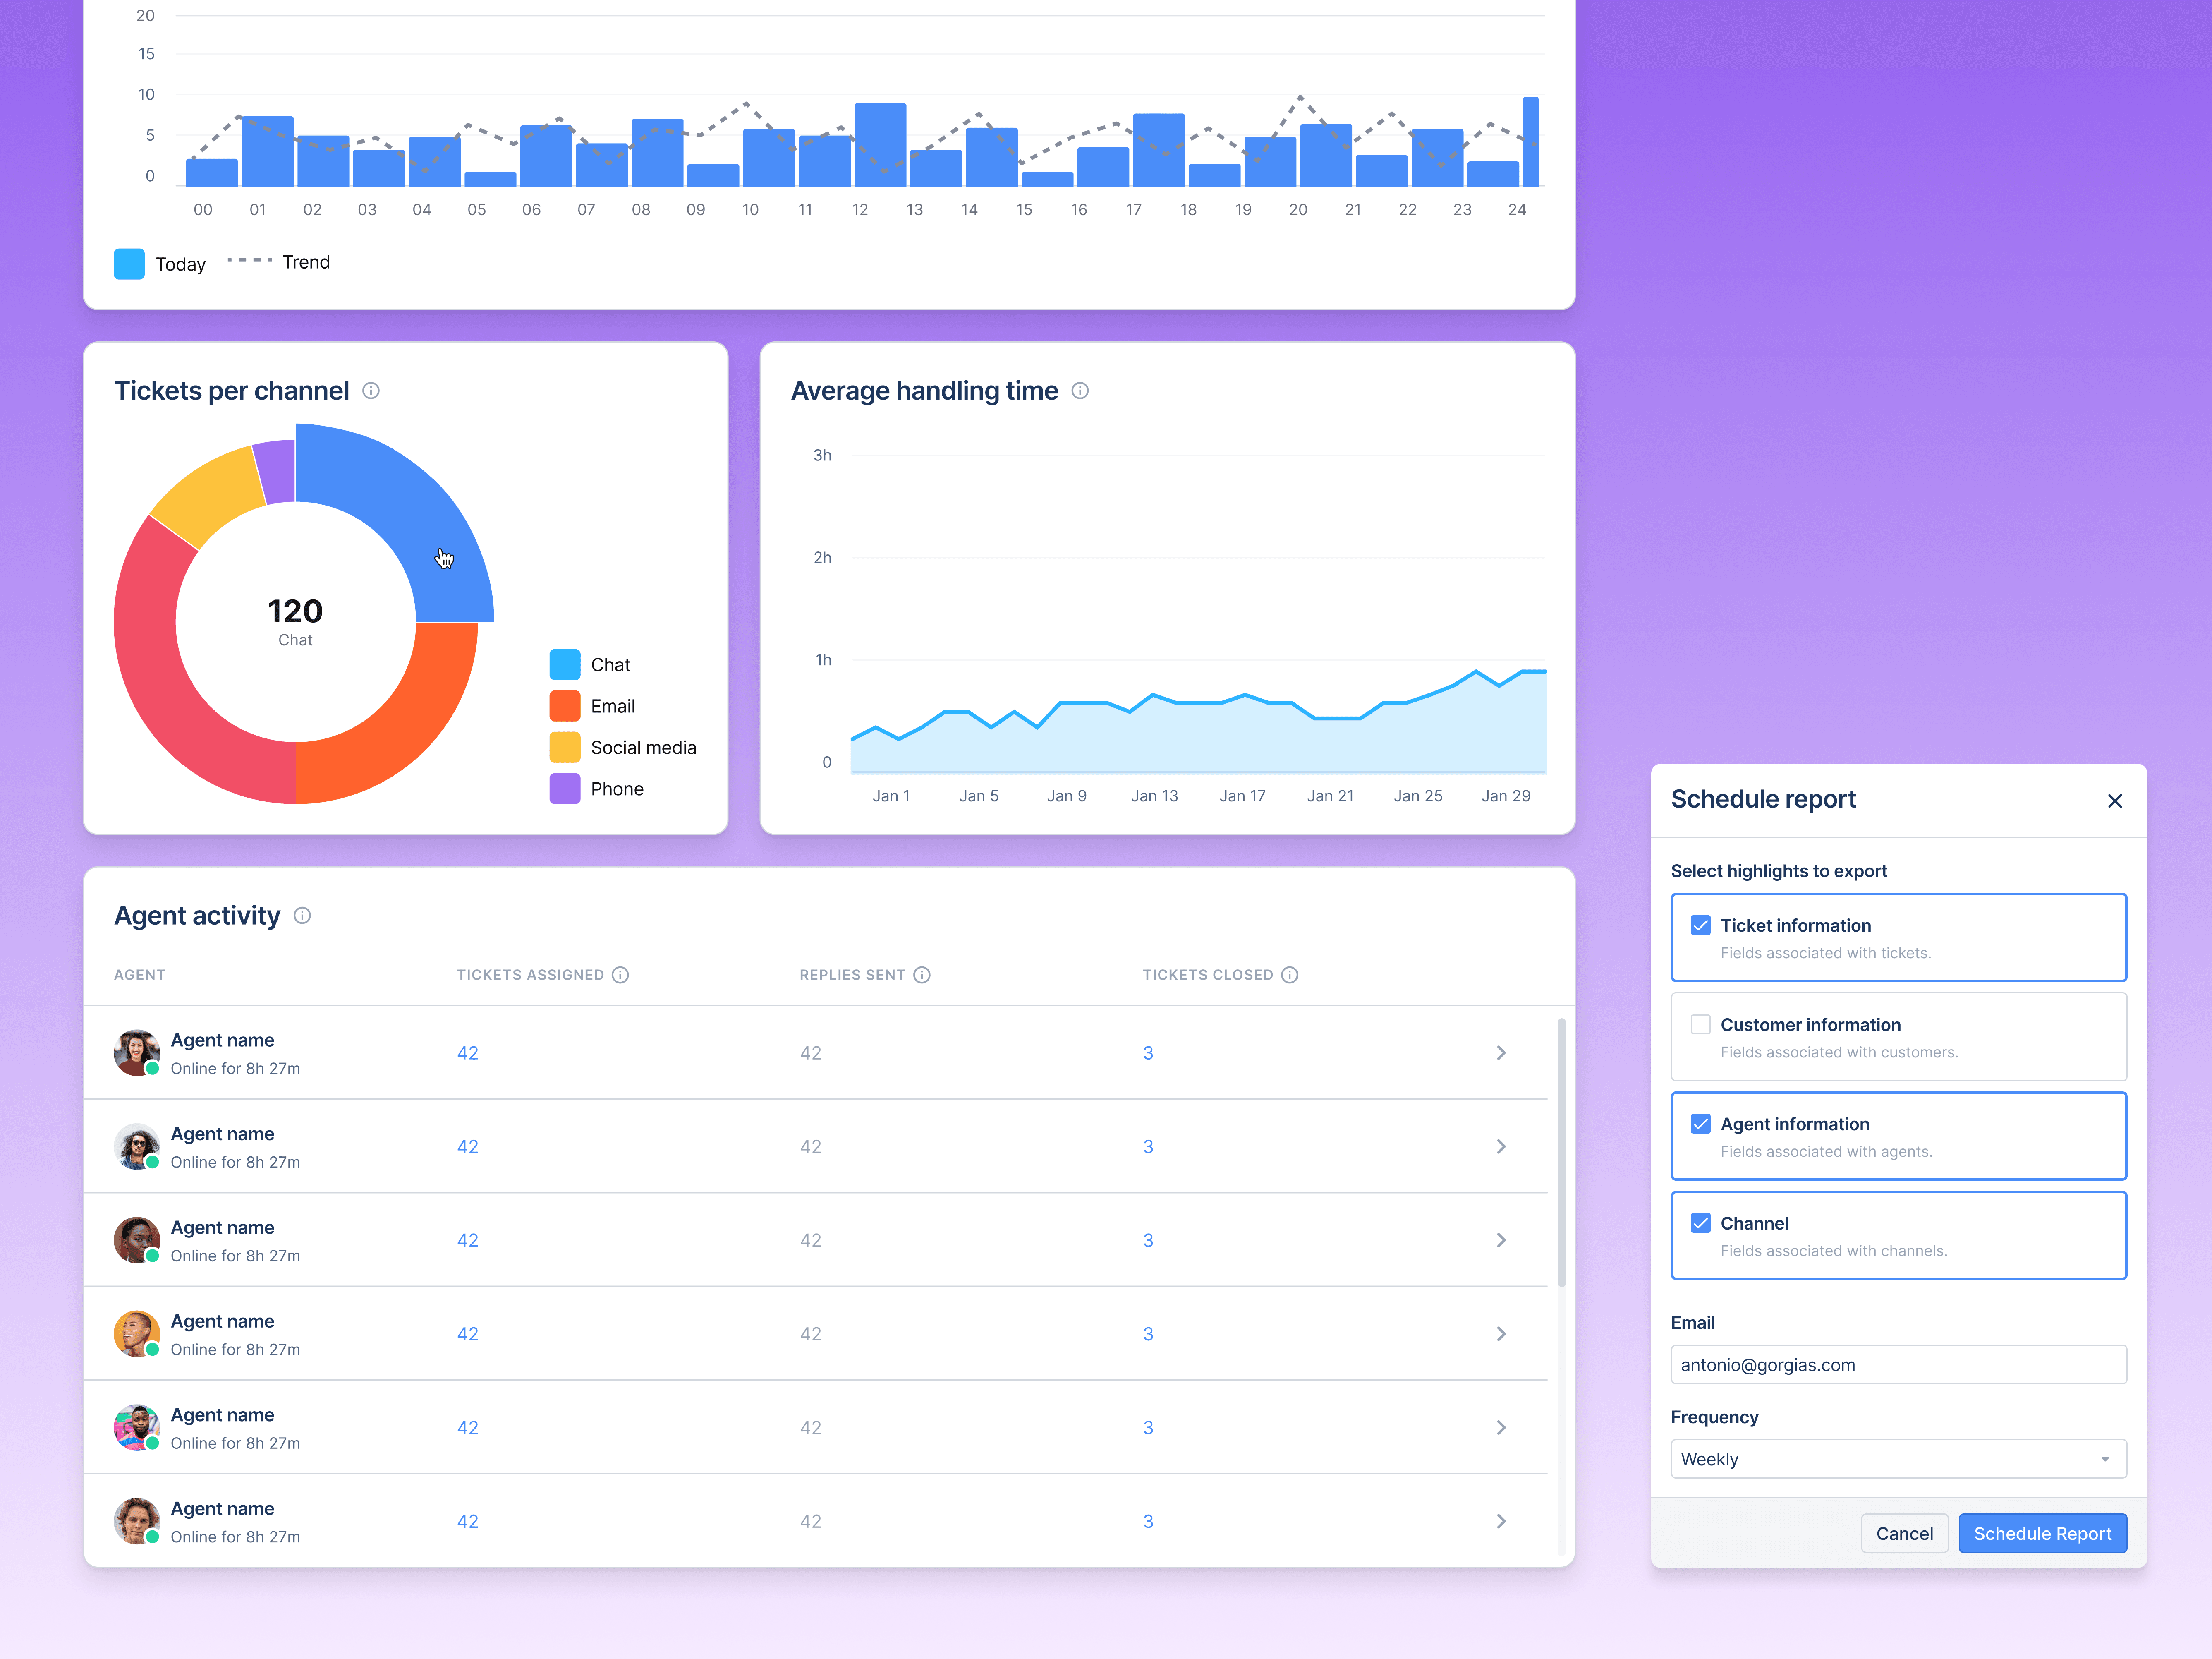Expand fifth agent row chevron
This screenshot has height=1659, width=2212.
point(1501,1428)
